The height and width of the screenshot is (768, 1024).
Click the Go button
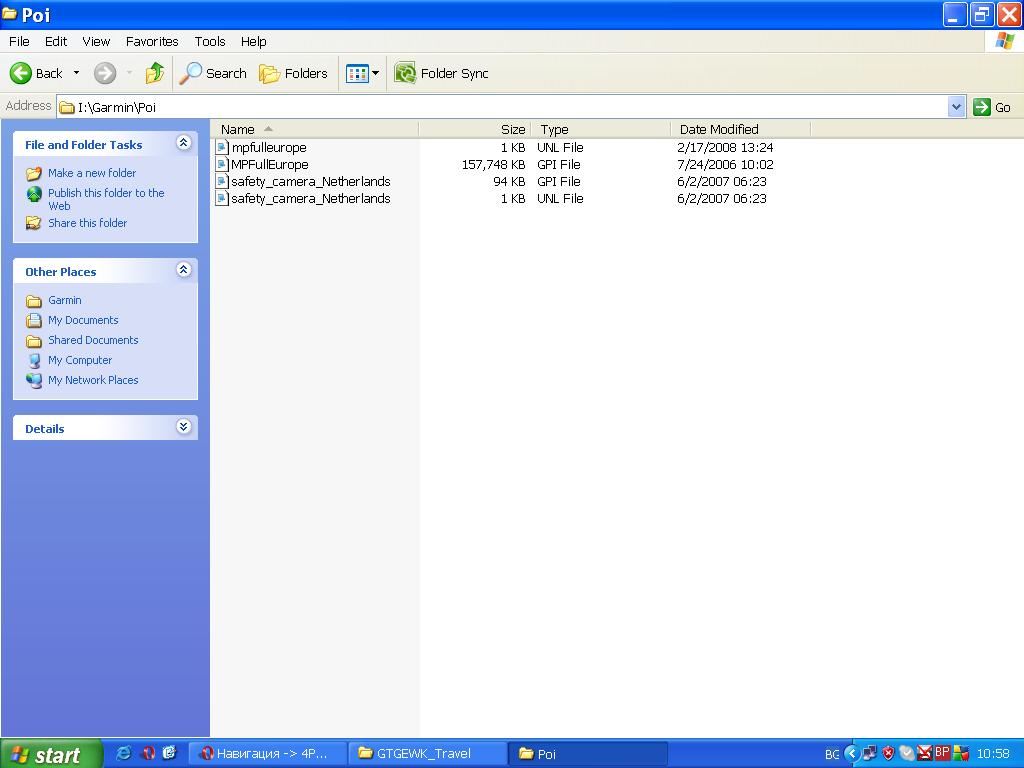click(x=991, y=107)
